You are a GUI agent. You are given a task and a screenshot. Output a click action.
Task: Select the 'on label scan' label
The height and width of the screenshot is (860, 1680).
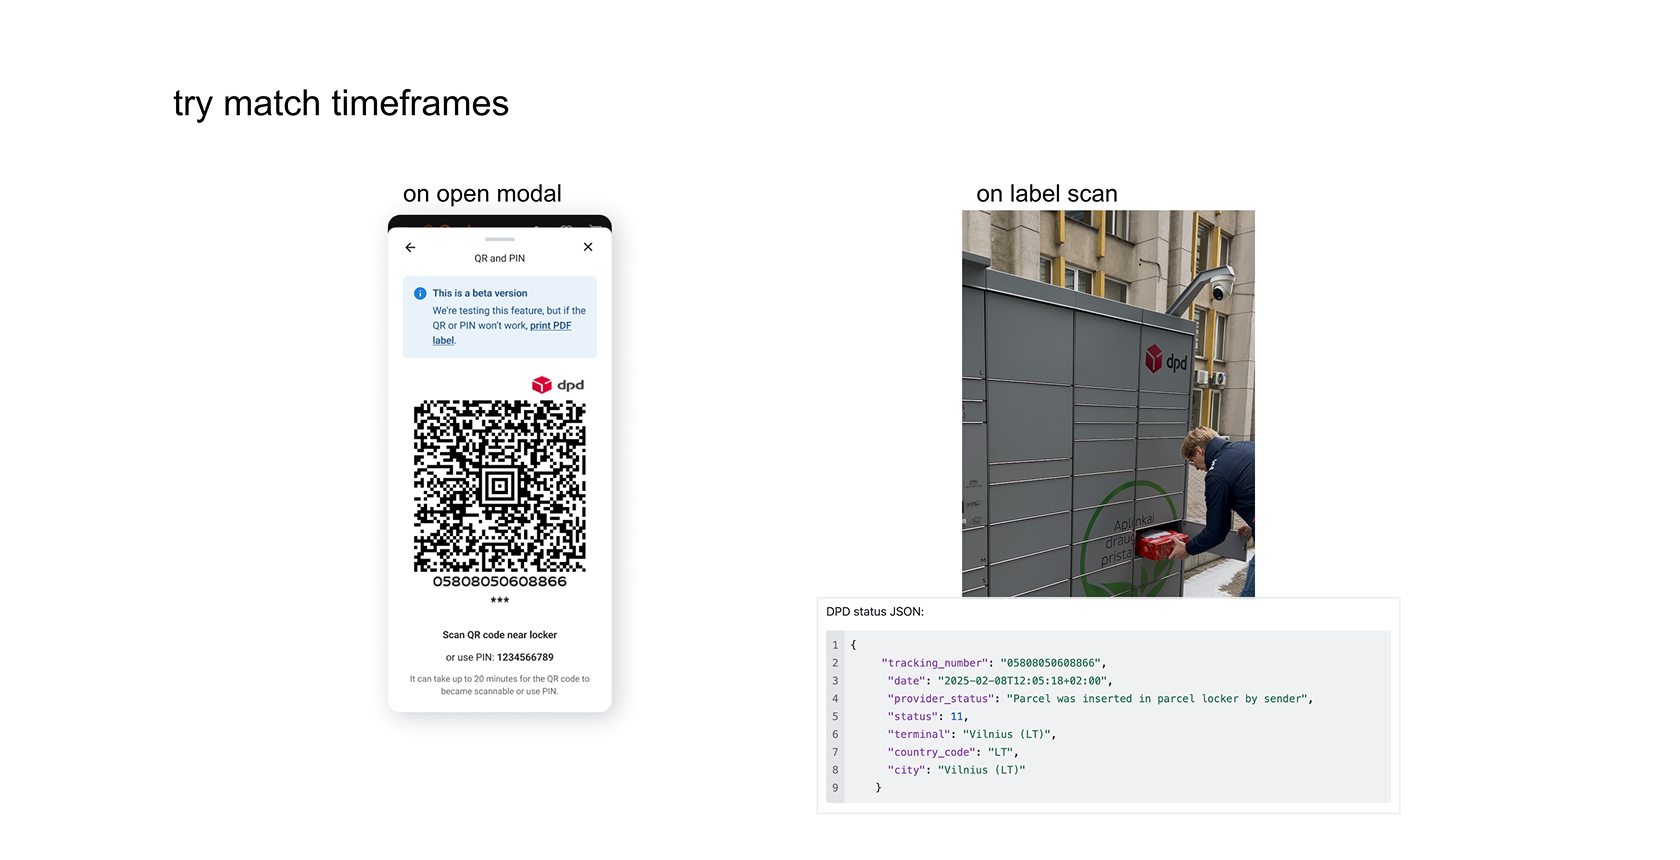click(1046, 193)
